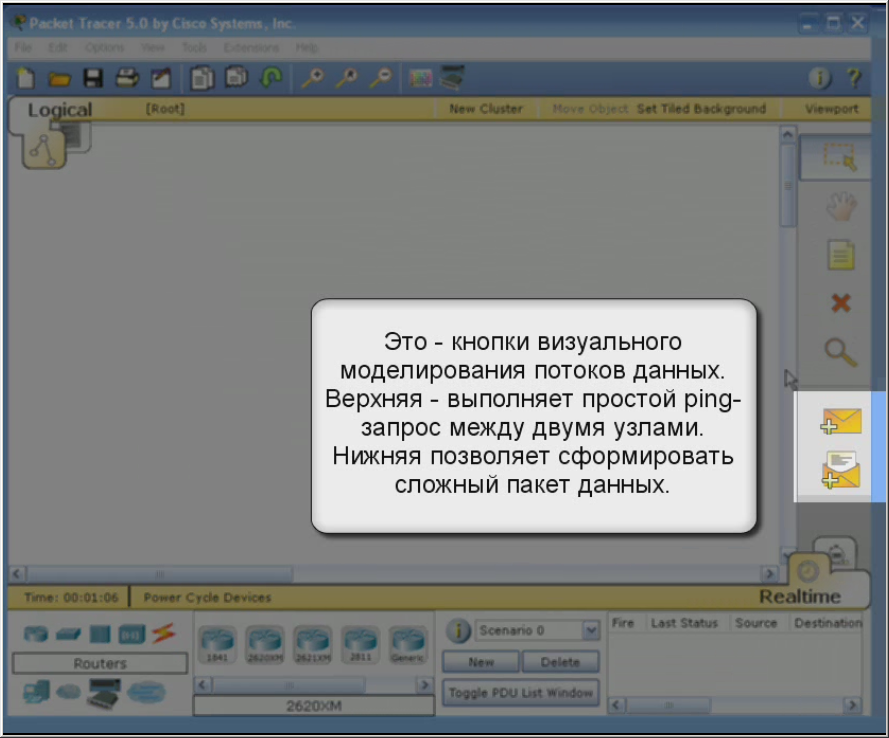Open the Activity Wizard icon
The height and width of the screenshot is (738, 889).
point(161,78)
